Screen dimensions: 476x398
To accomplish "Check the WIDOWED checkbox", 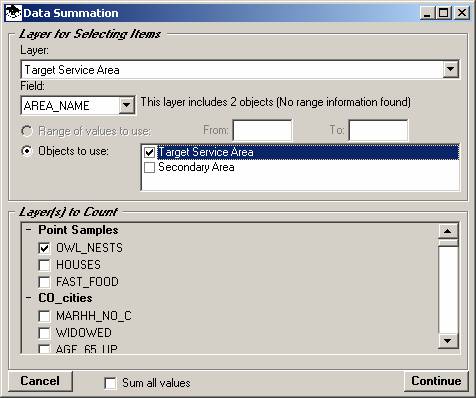I will coord(44,333).
